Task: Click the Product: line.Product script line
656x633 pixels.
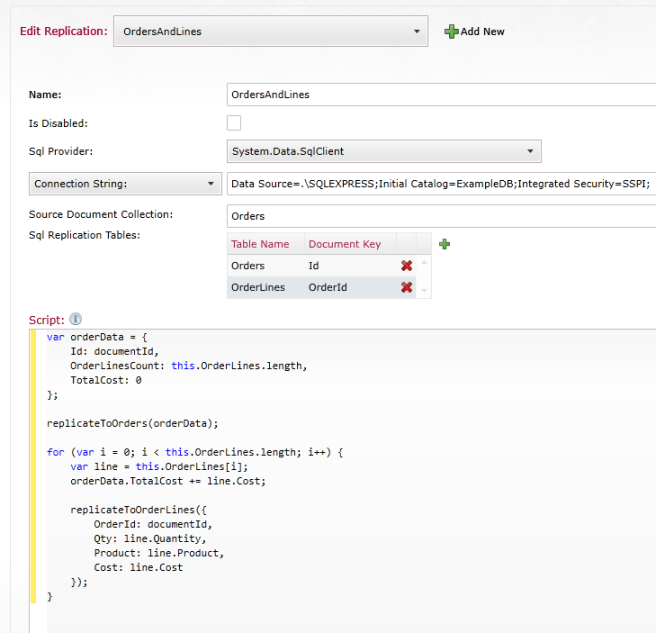Action: click(x=159, y=553)
